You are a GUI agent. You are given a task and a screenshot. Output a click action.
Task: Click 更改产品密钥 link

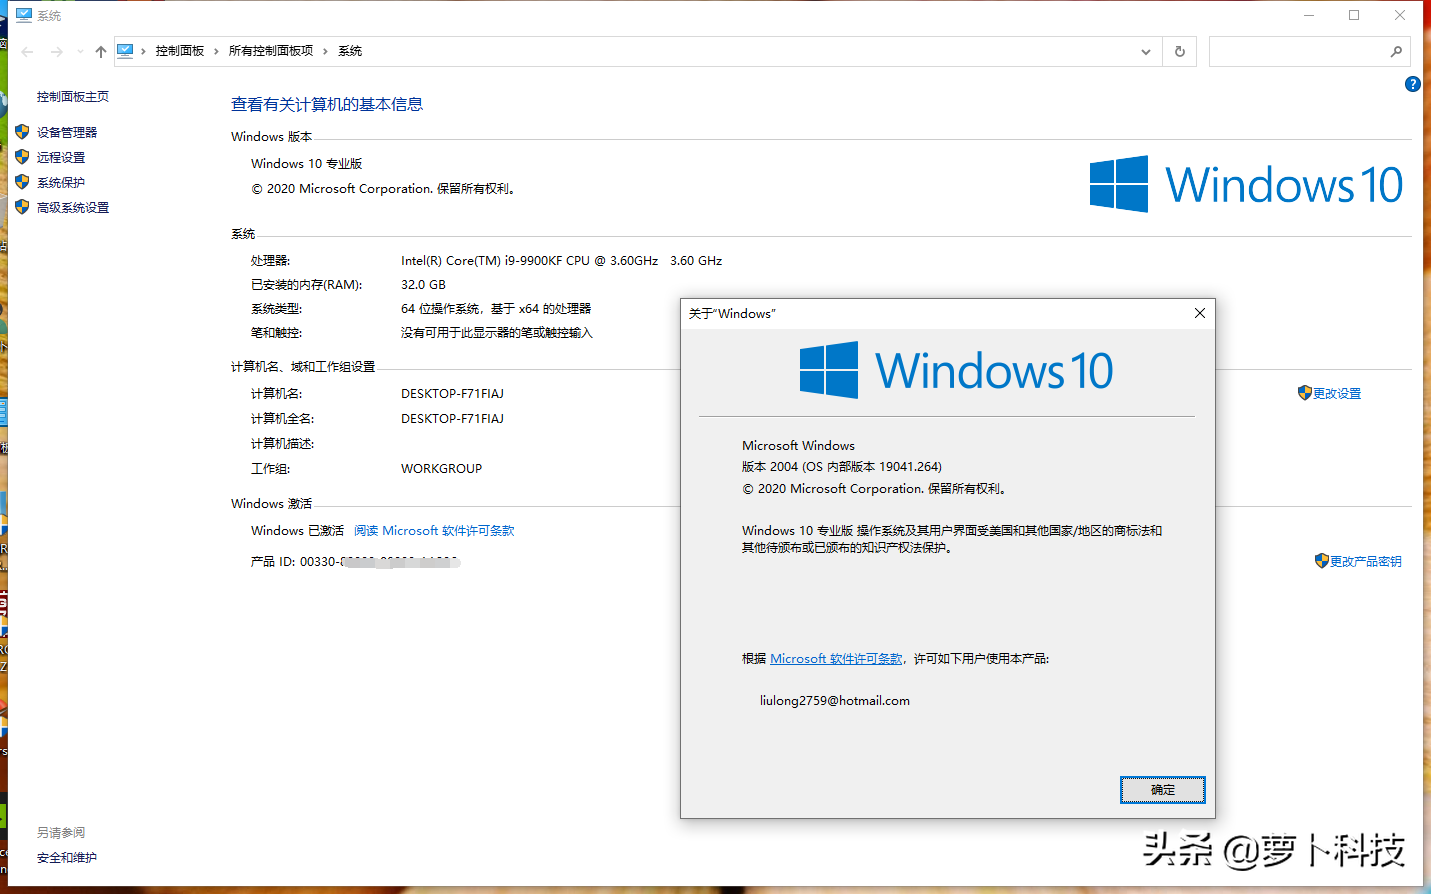(x=1366, y=562)
